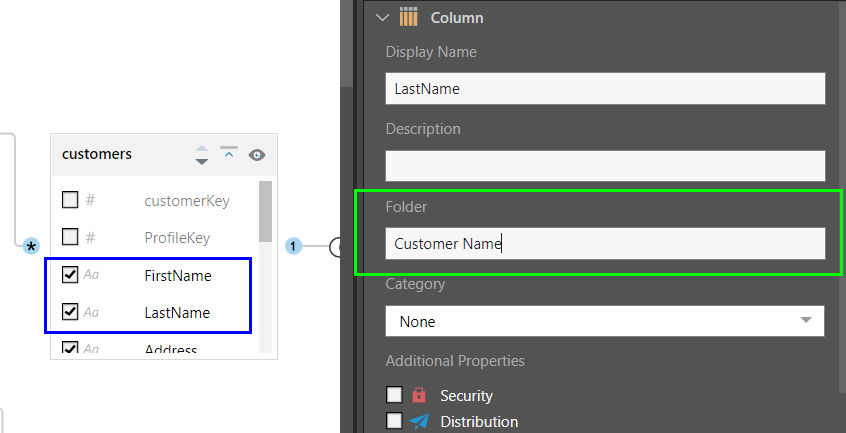The width and height of the screenshot is (846, 433).
Task: Click the number type icon beside customerKey
Action: 90,200
